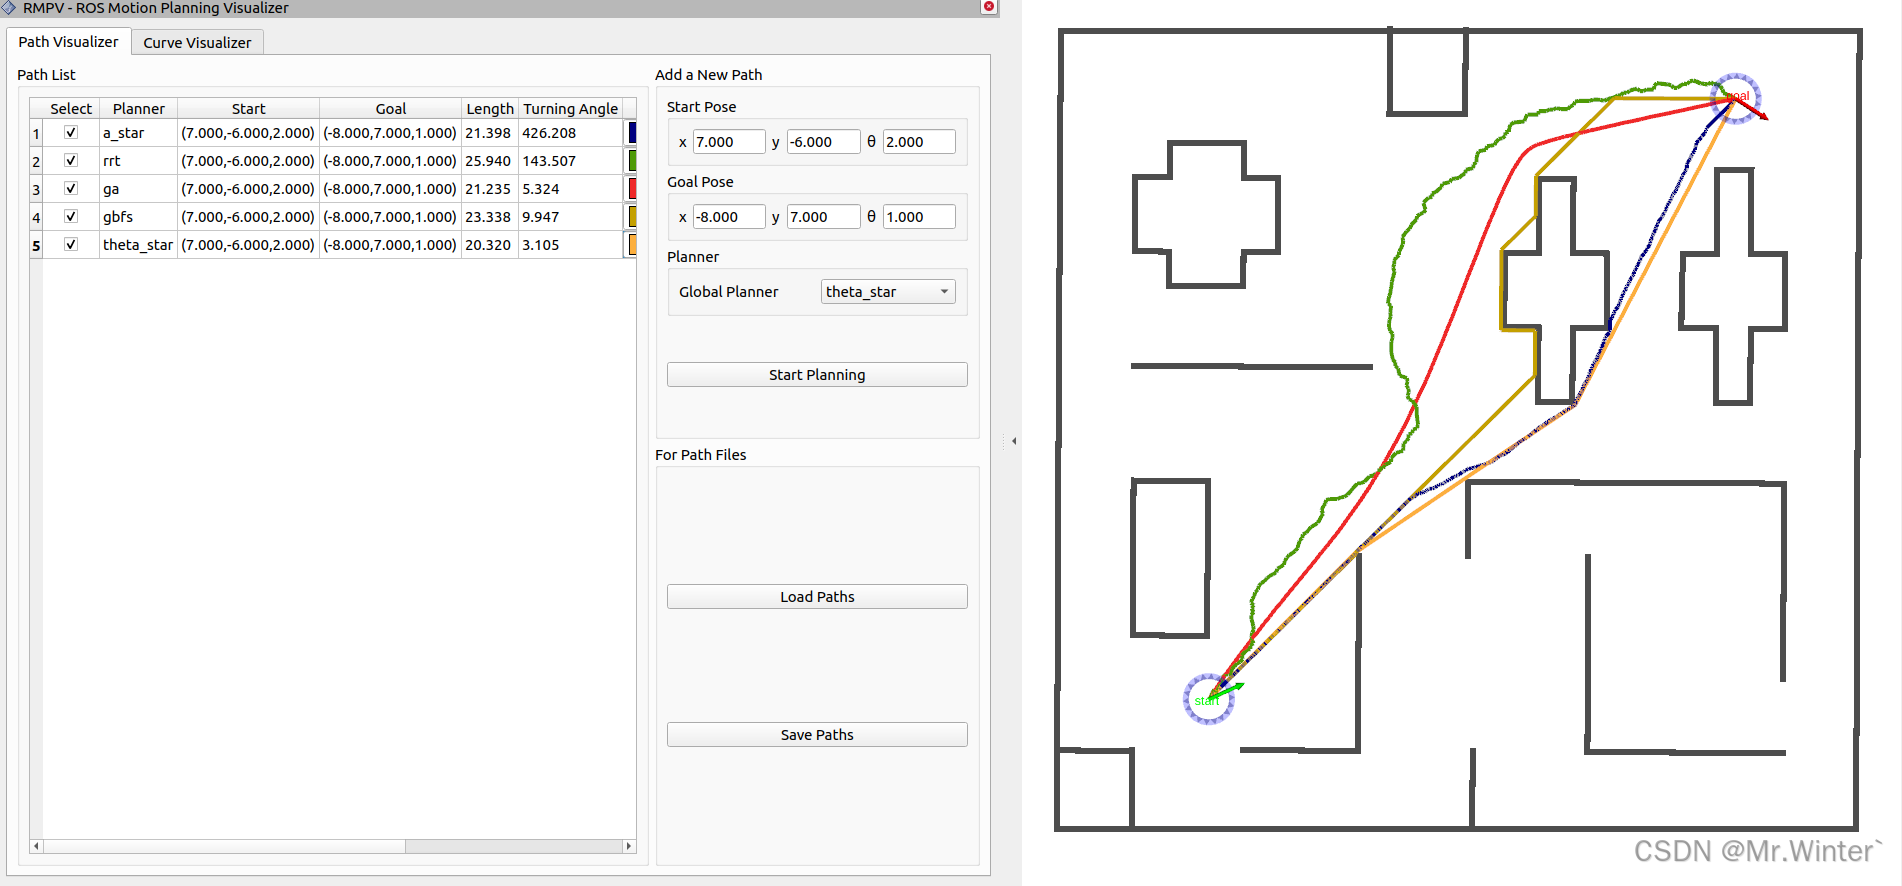Click the Start Planning button

pyautogui.click(x=817, y=375)
